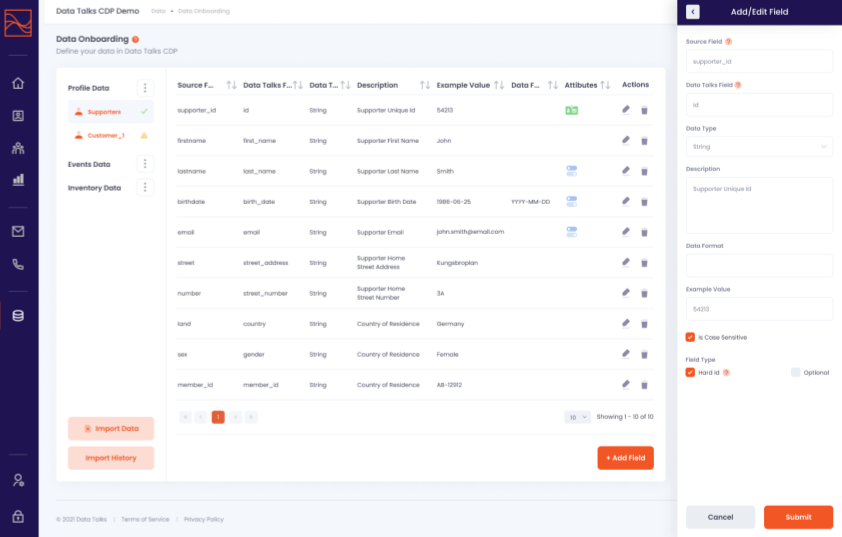Select the Customer_1 profile item
This screenshot has width=842, height=537.
tap(111, 135)
